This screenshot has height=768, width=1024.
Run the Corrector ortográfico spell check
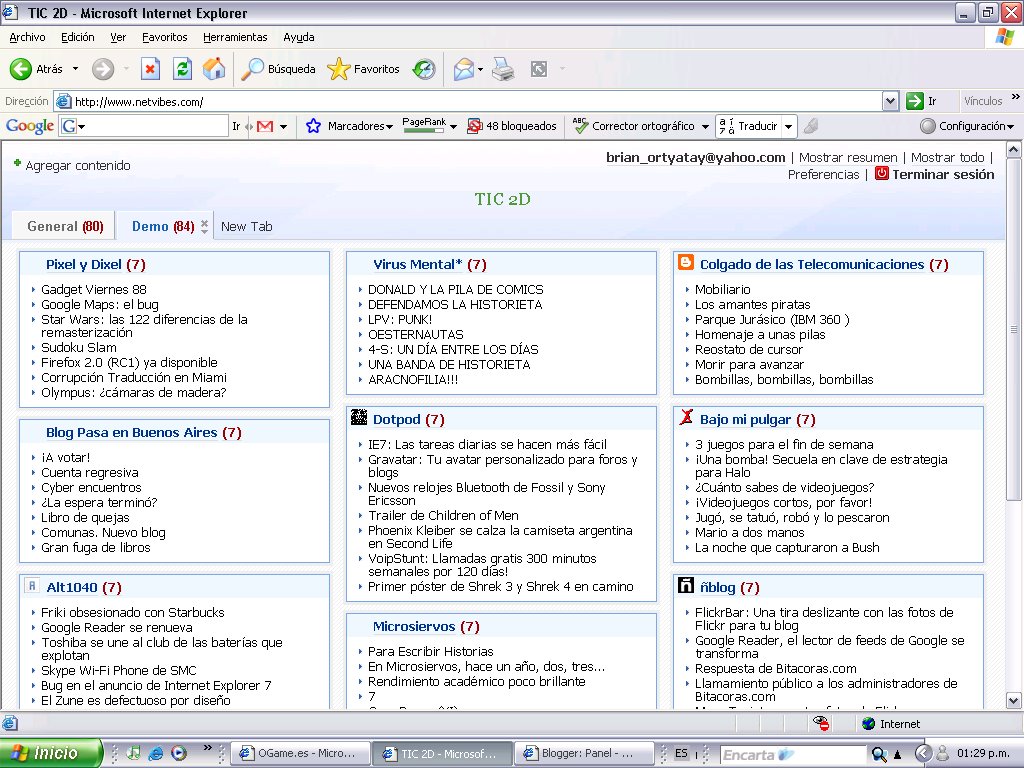(633, 126)
